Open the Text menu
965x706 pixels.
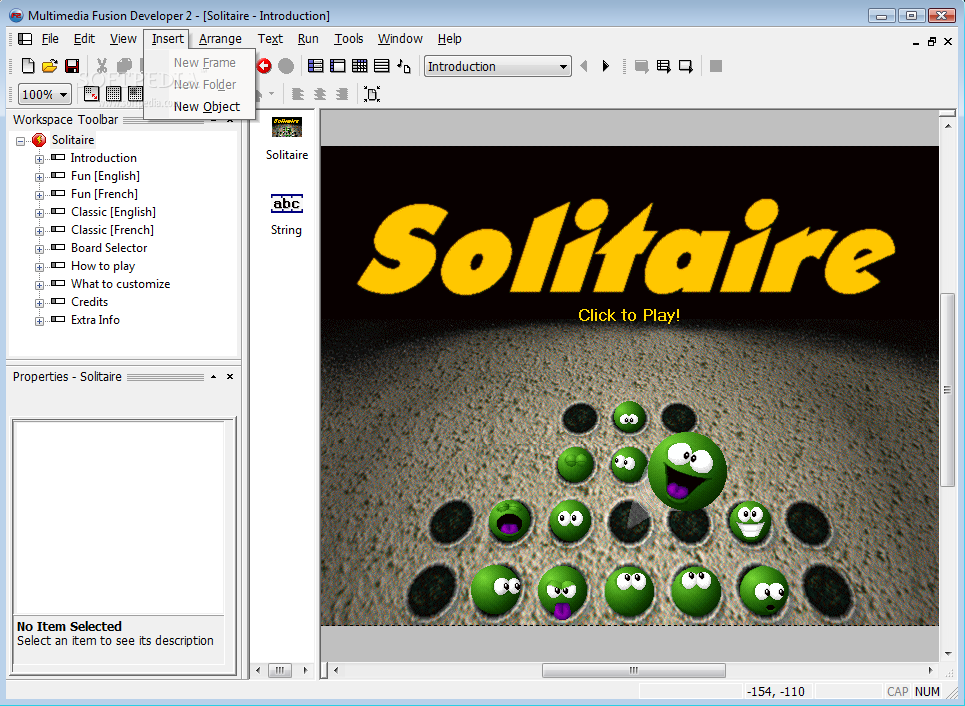[270, 39]
